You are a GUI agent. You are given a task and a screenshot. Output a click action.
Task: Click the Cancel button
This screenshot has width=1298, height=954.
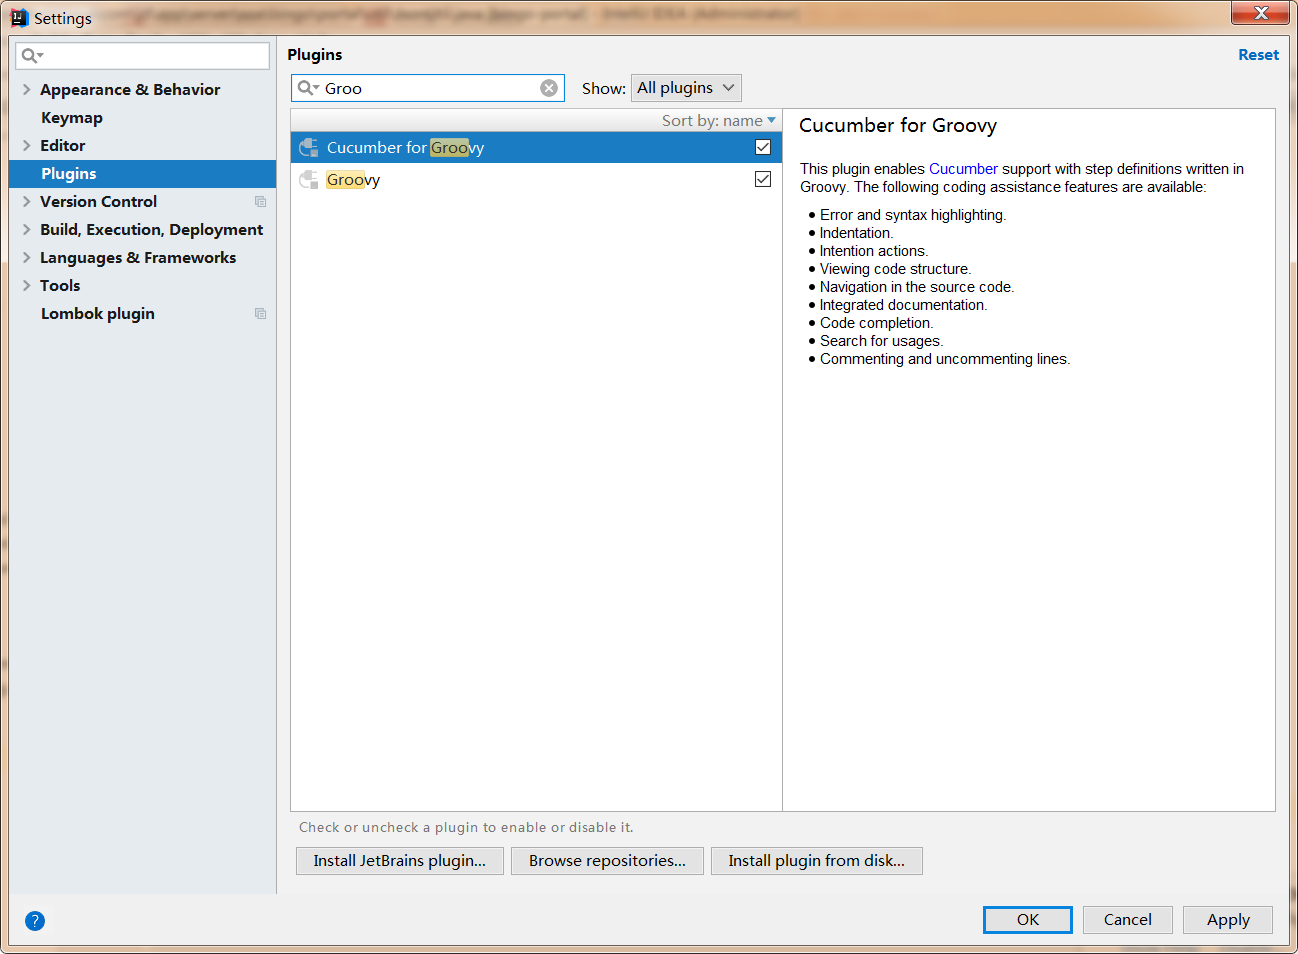(x=1127, y=920)
